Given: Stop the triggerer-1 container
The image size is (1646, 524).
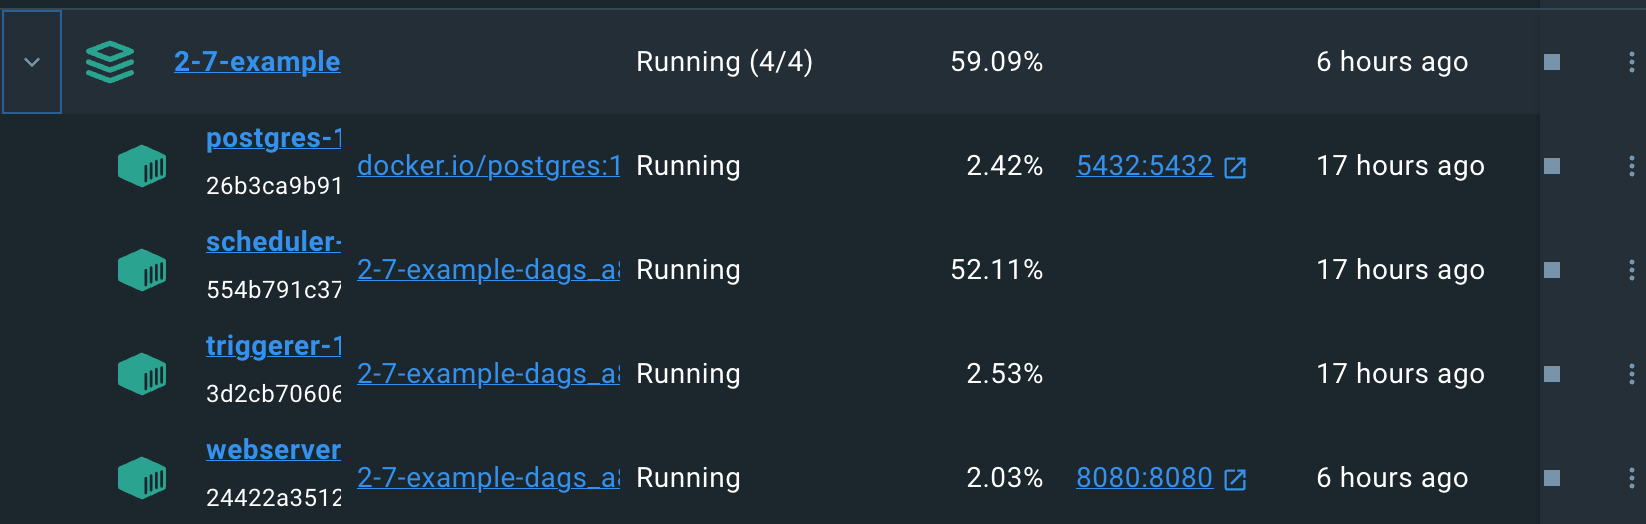Looking at the screenshot, I should tap(1552, 374).
